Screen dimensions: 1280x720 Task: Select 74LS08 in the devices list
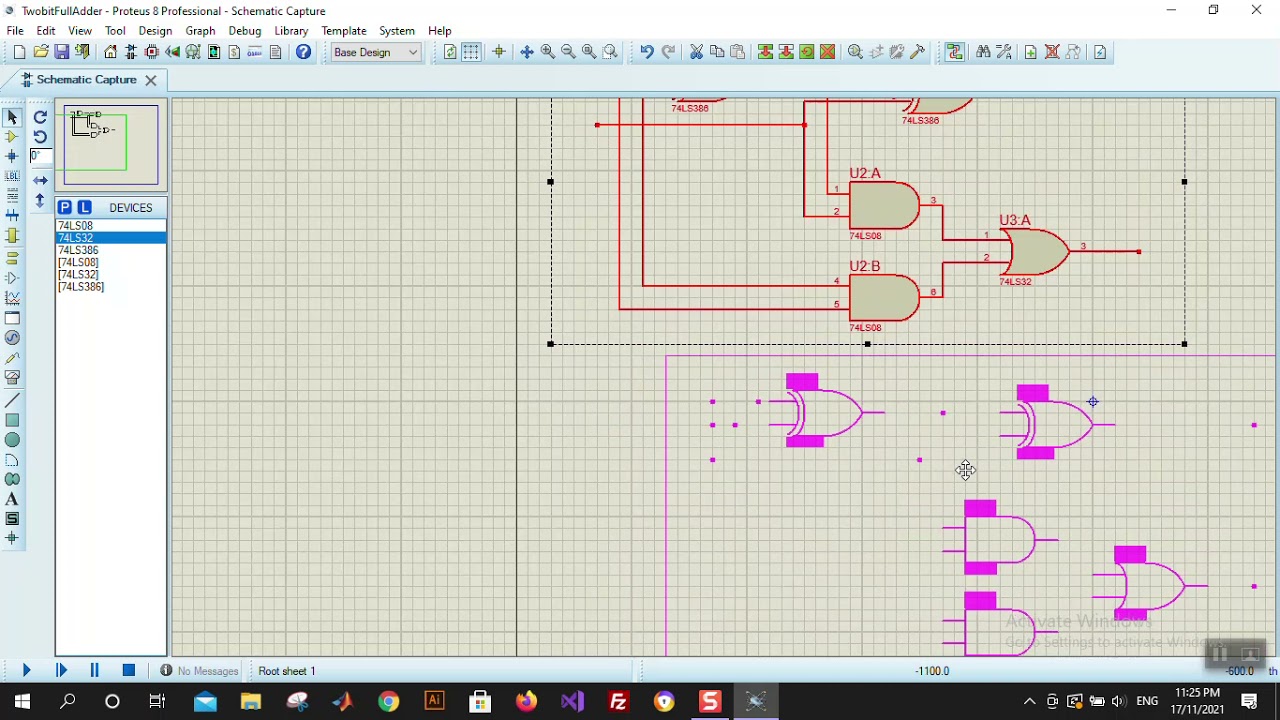pos(111,226)
